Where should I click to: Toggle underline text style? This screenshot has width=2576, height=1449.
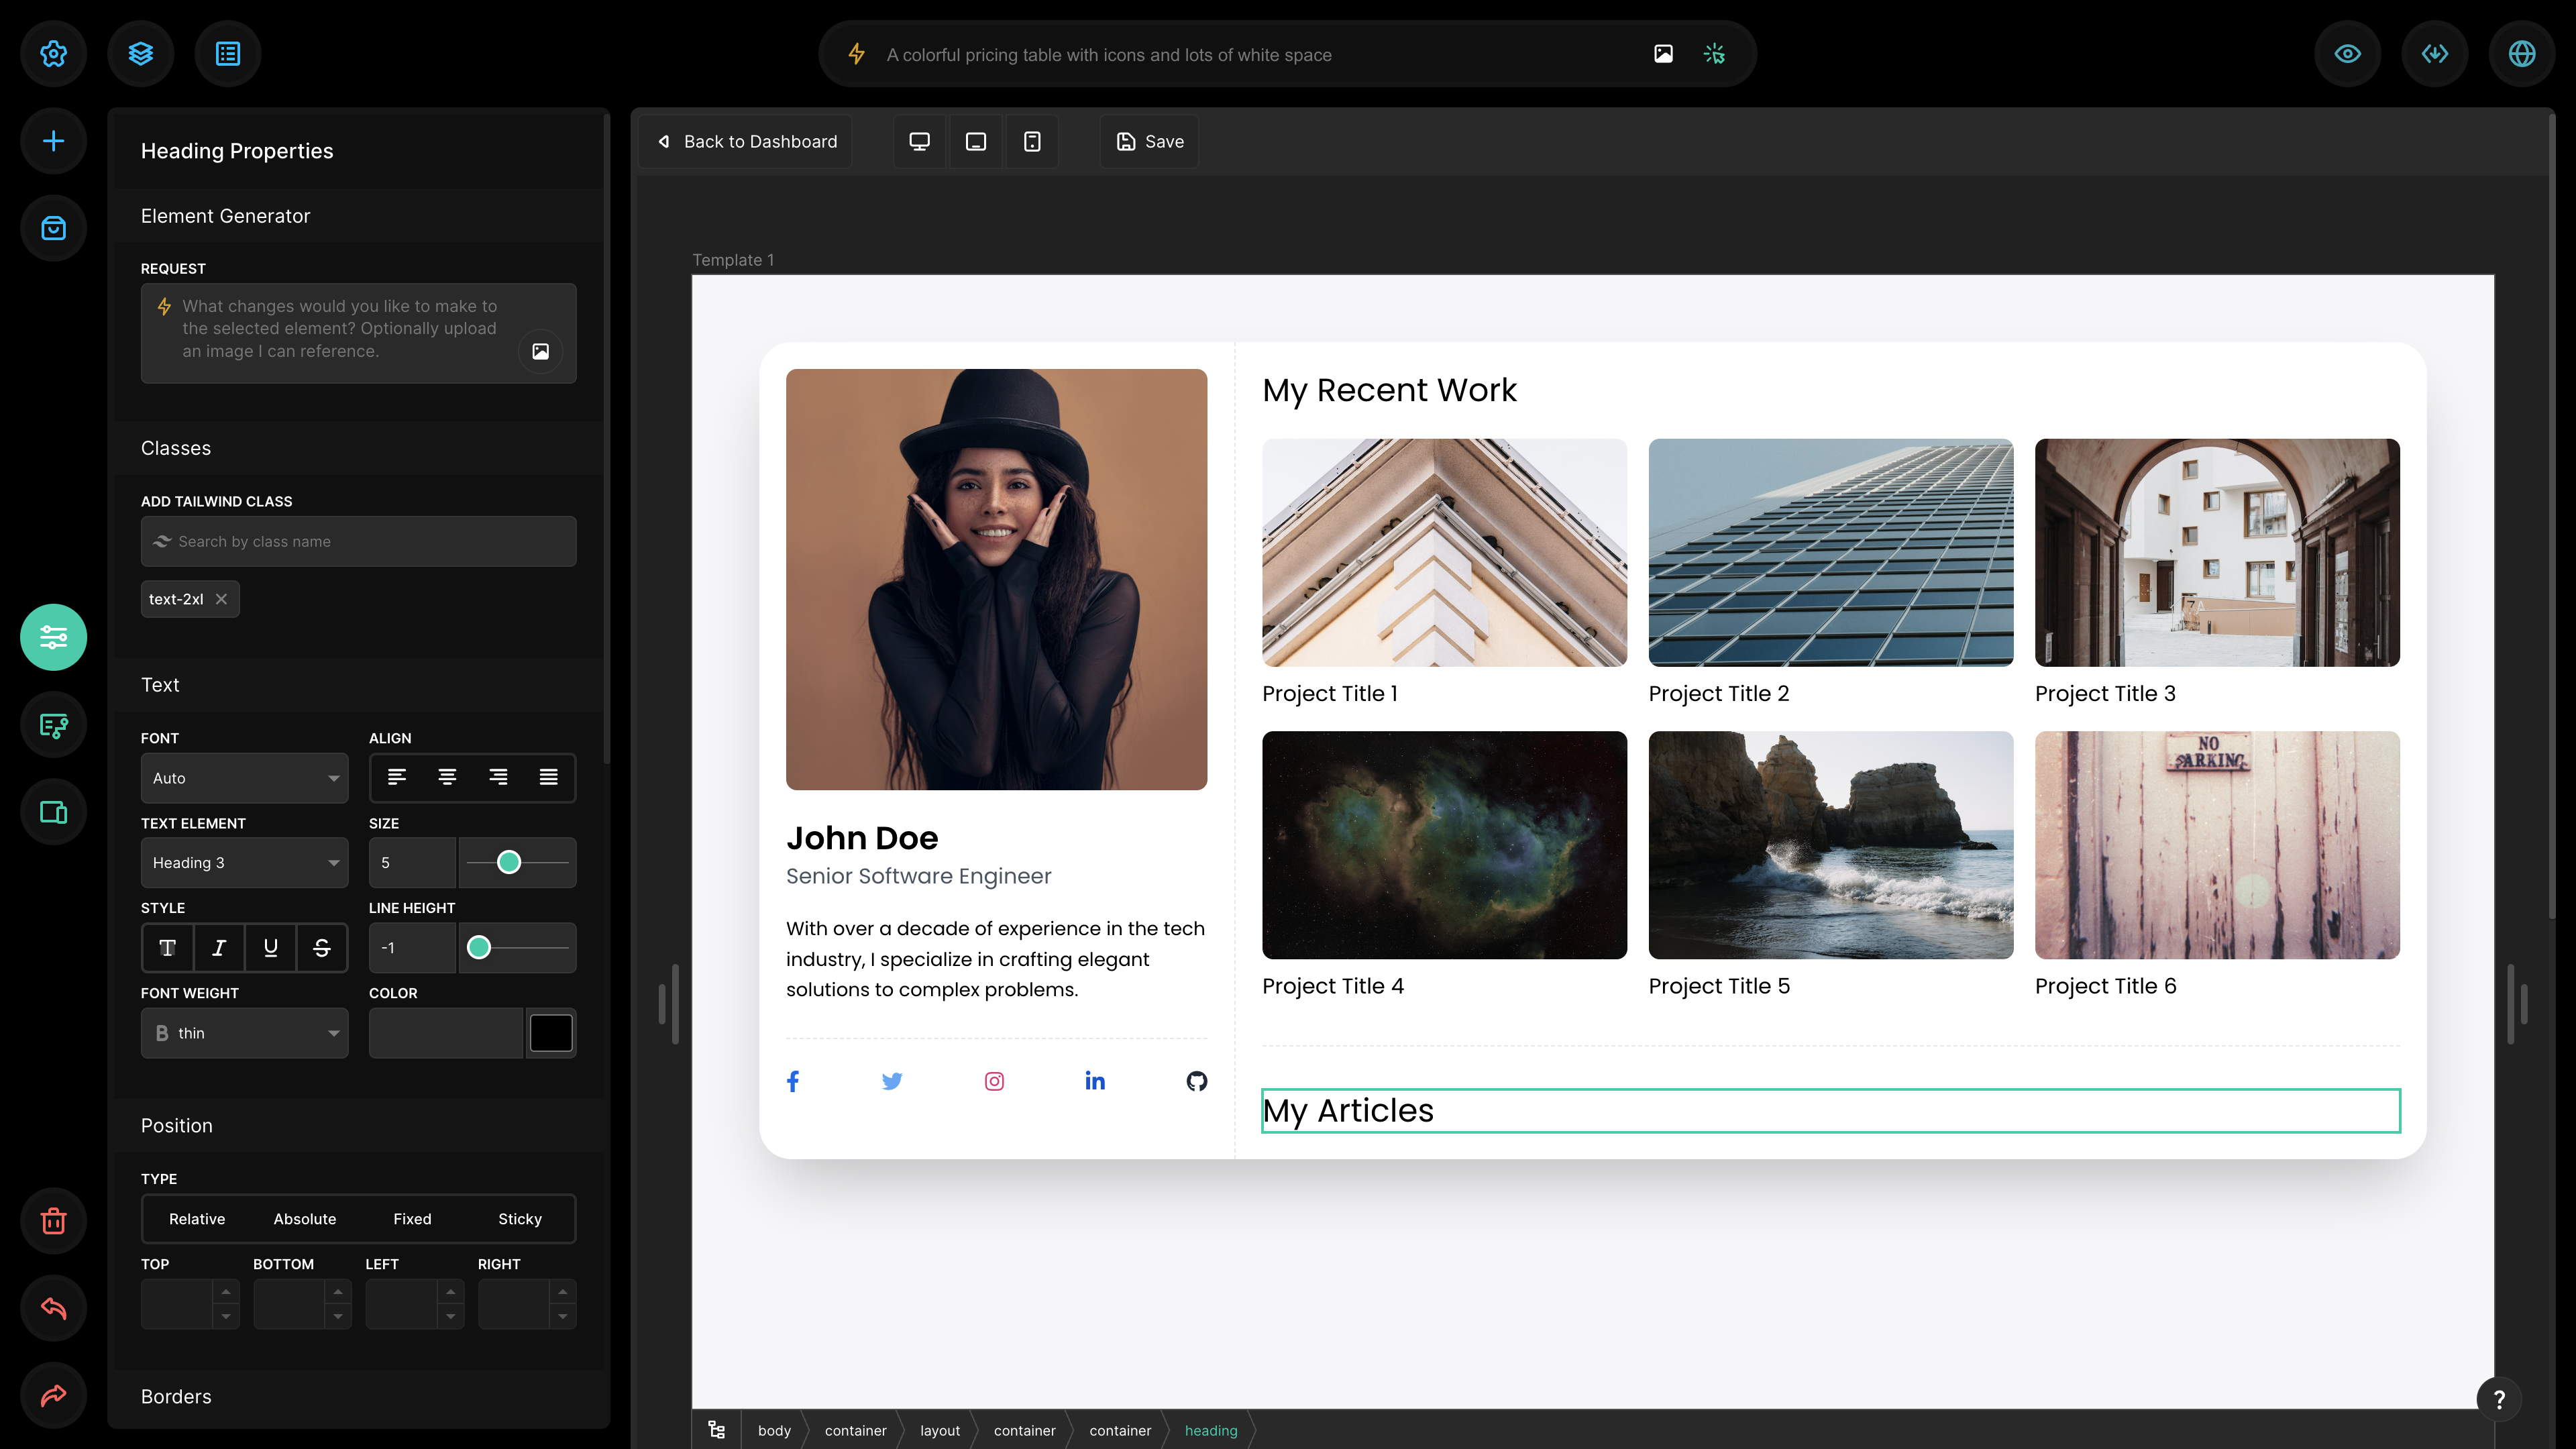(270, 948)
